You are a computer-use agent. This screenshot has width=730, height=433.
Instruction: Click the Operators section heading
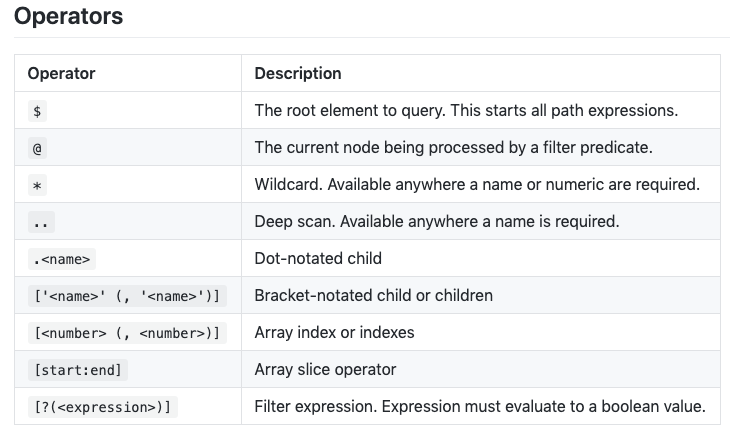[69, 17]
